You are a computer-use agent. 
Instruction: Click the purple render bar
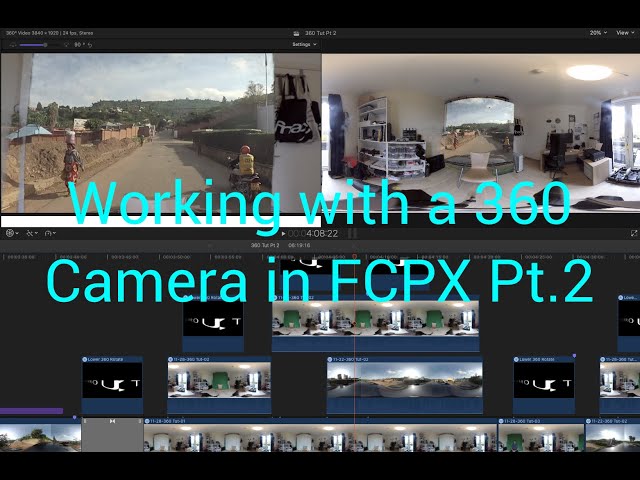pos(31,411)
